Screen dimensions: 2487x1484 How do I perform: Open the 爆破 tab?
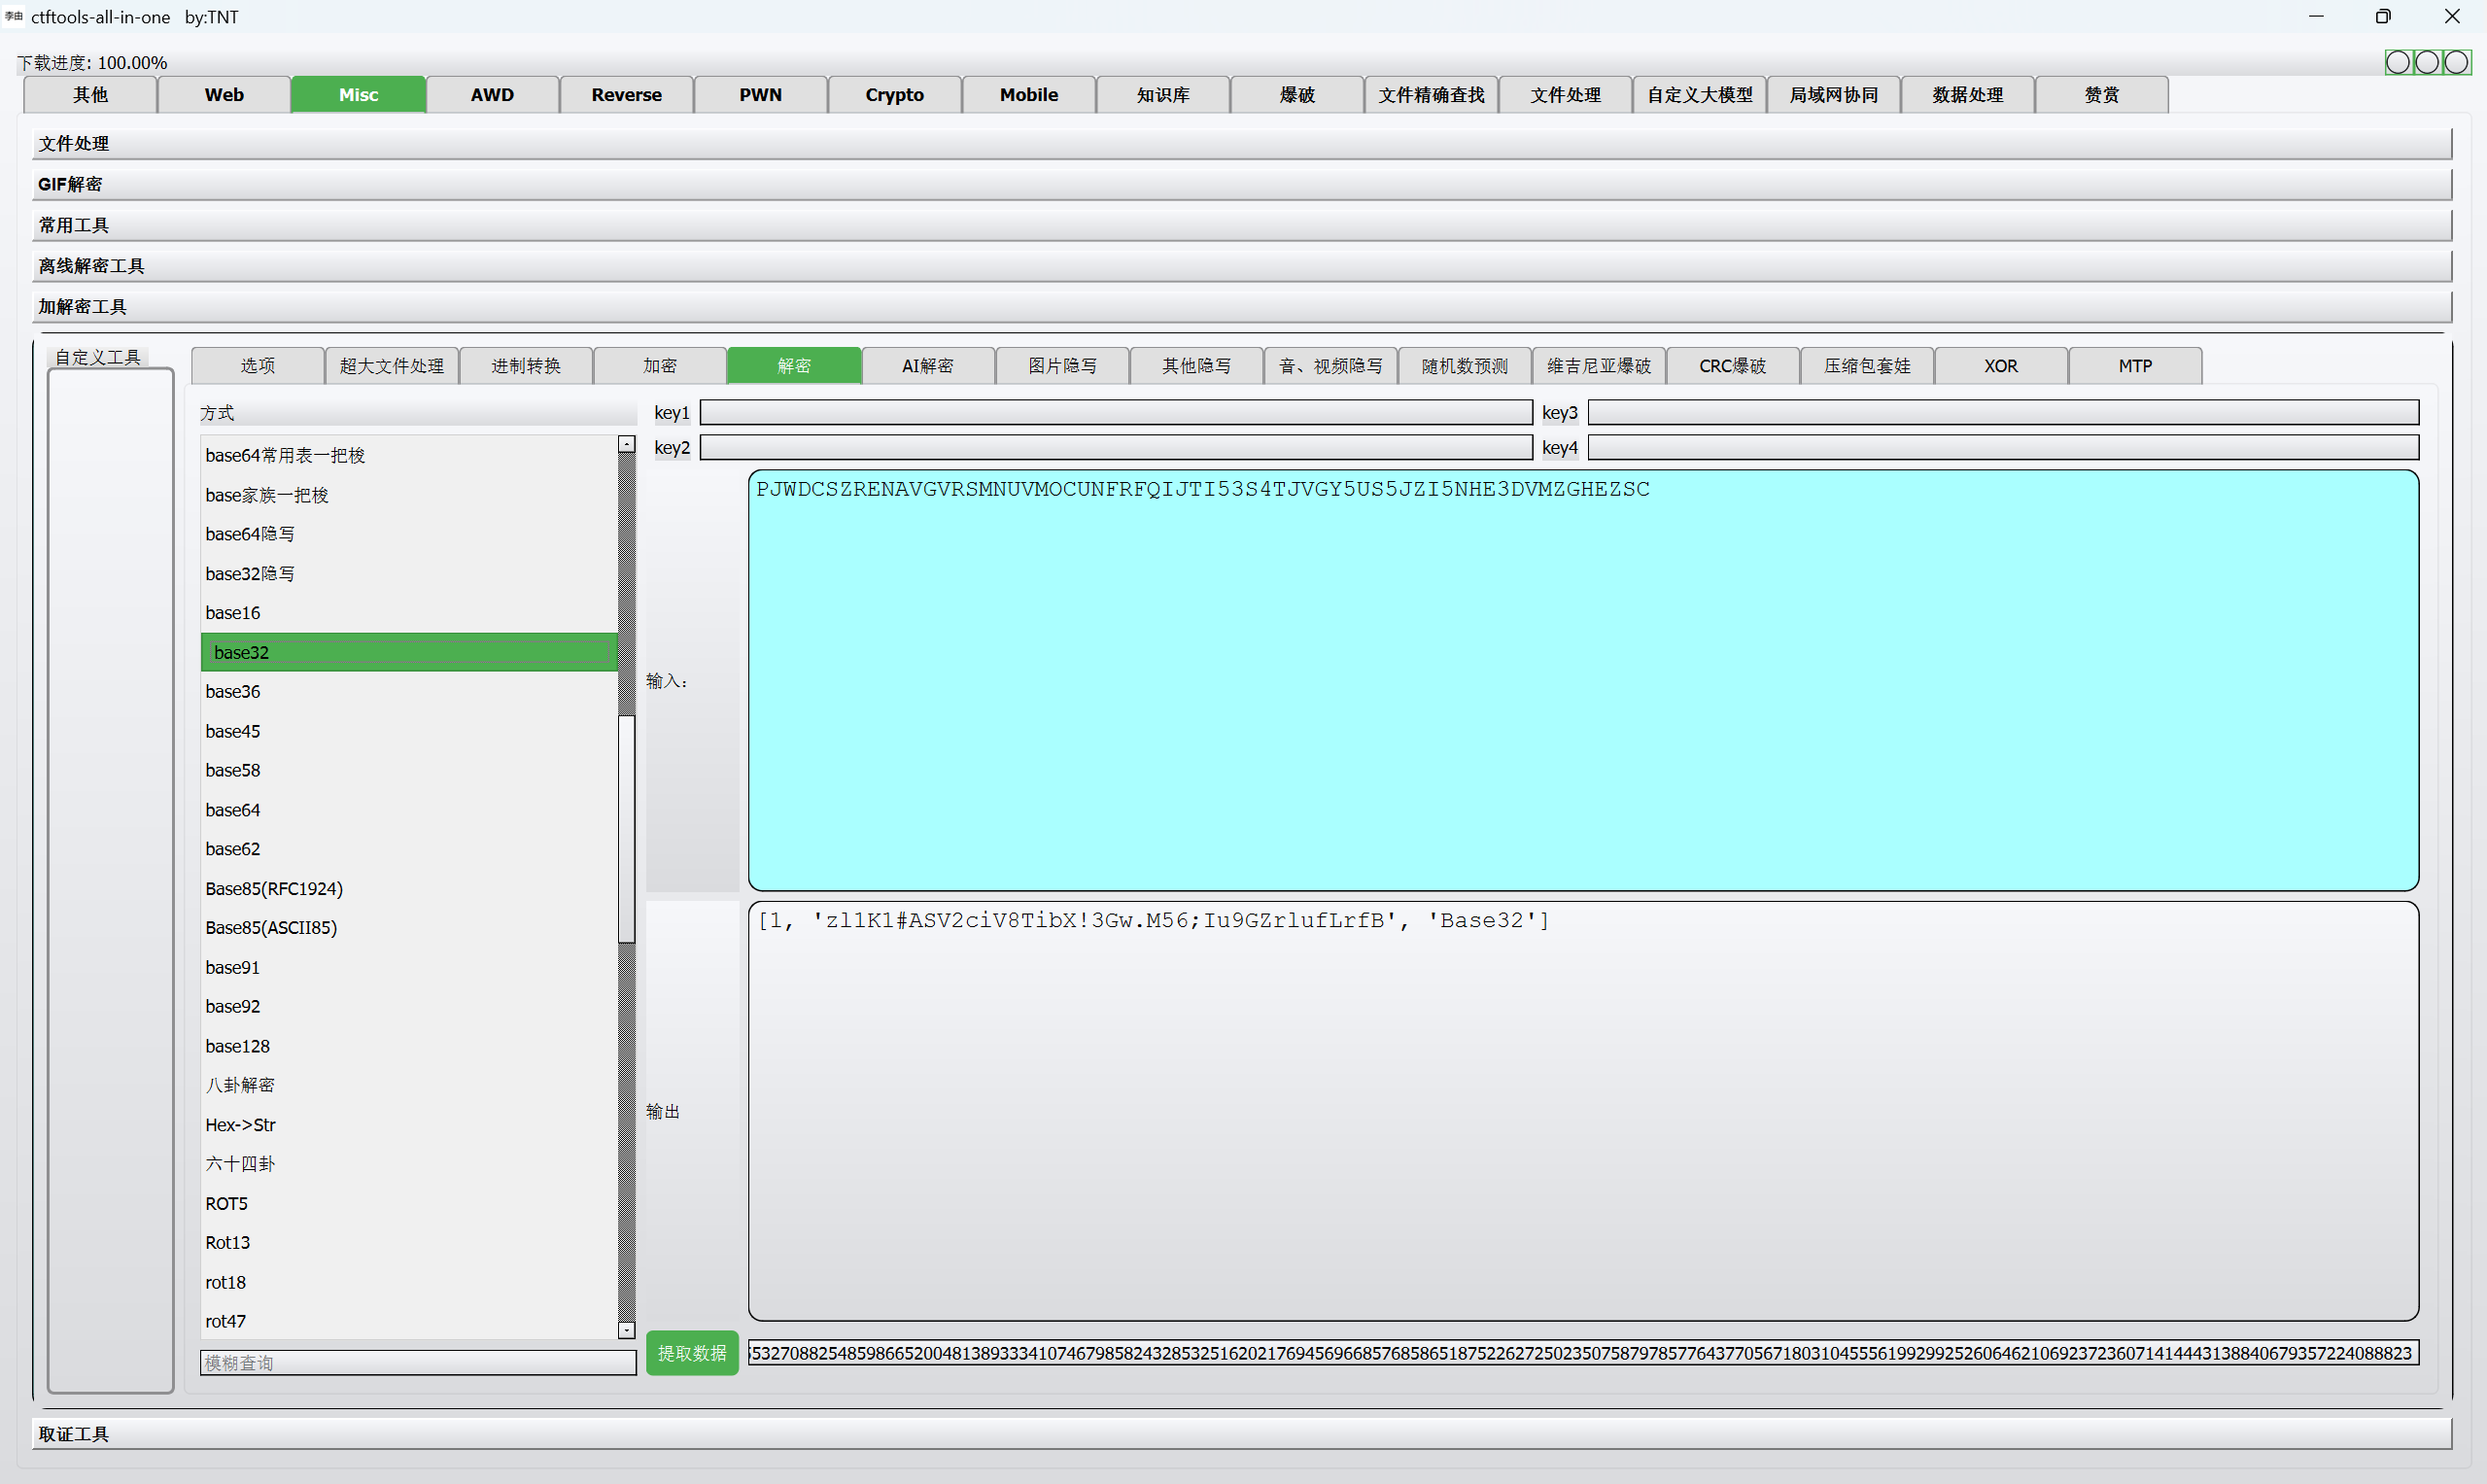tap(1296, 95)
